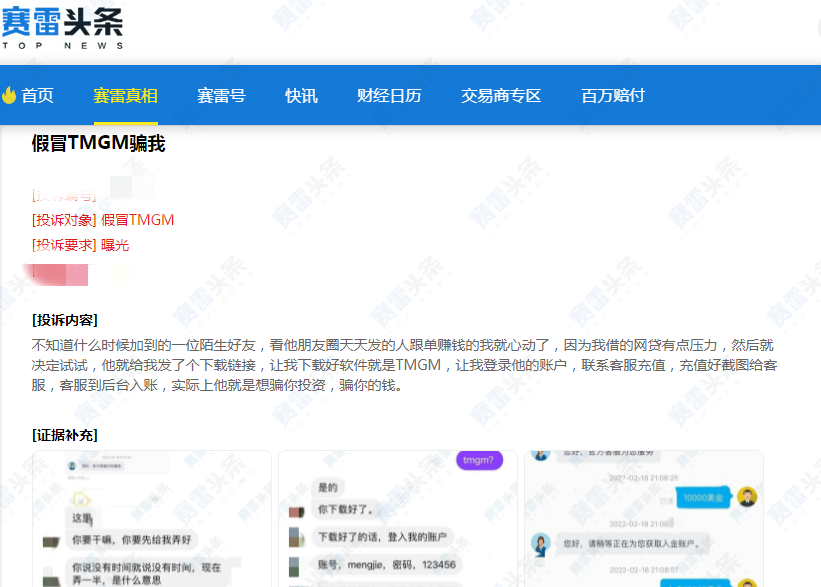Click the 账号, mengjie, 密码, 123456 message
The height and width of the screenshot is (587, 821).
click(x=387, y=564)
